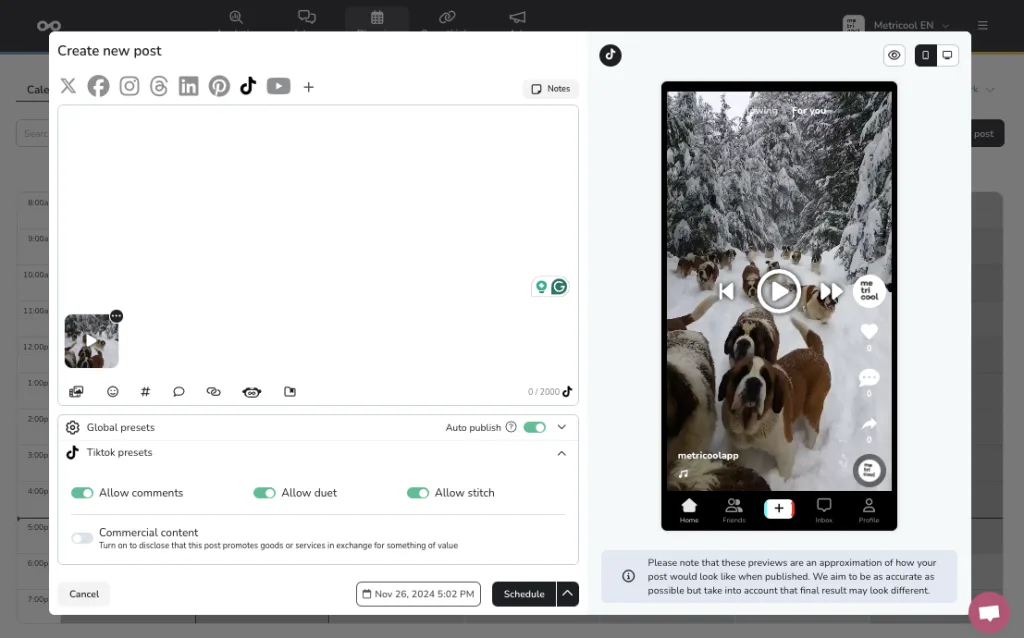Disable the Allow comments toggle

[x=82, y=493]
